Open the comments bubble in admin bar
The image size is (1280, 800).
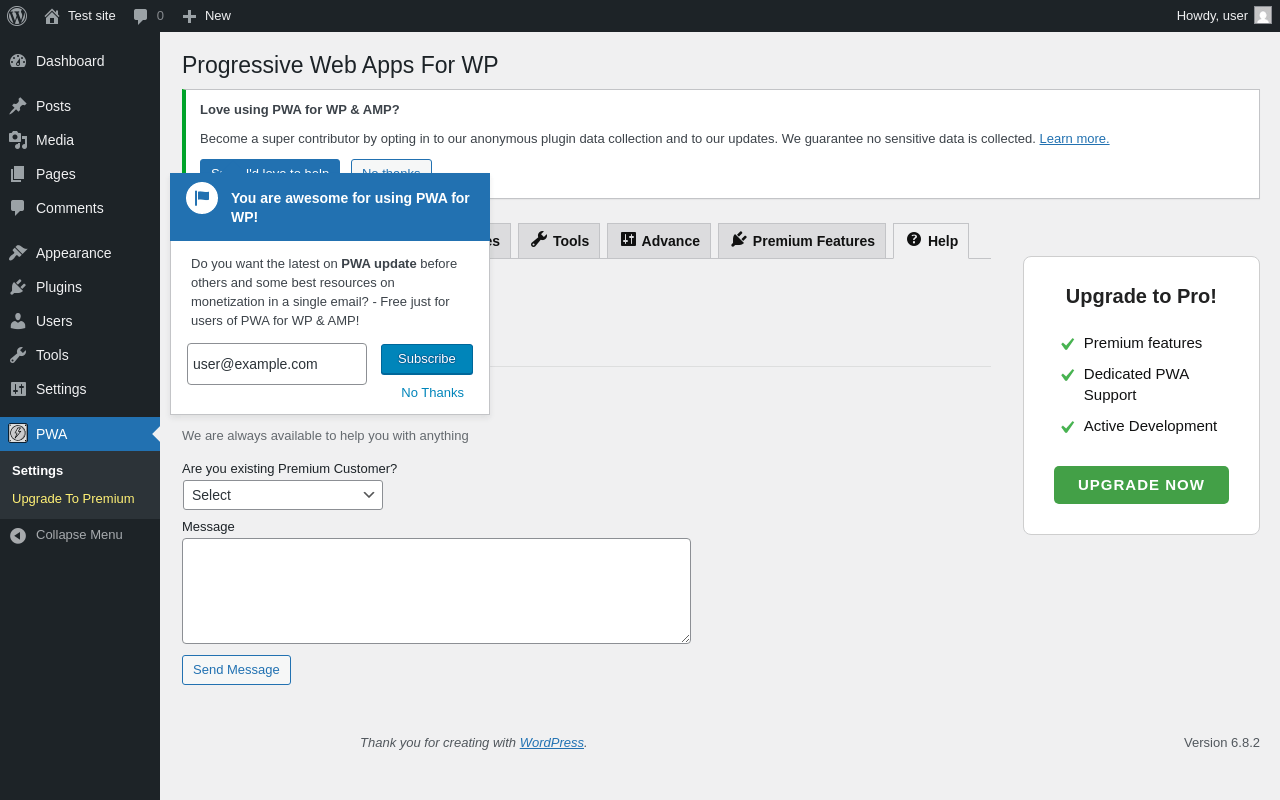141,16
